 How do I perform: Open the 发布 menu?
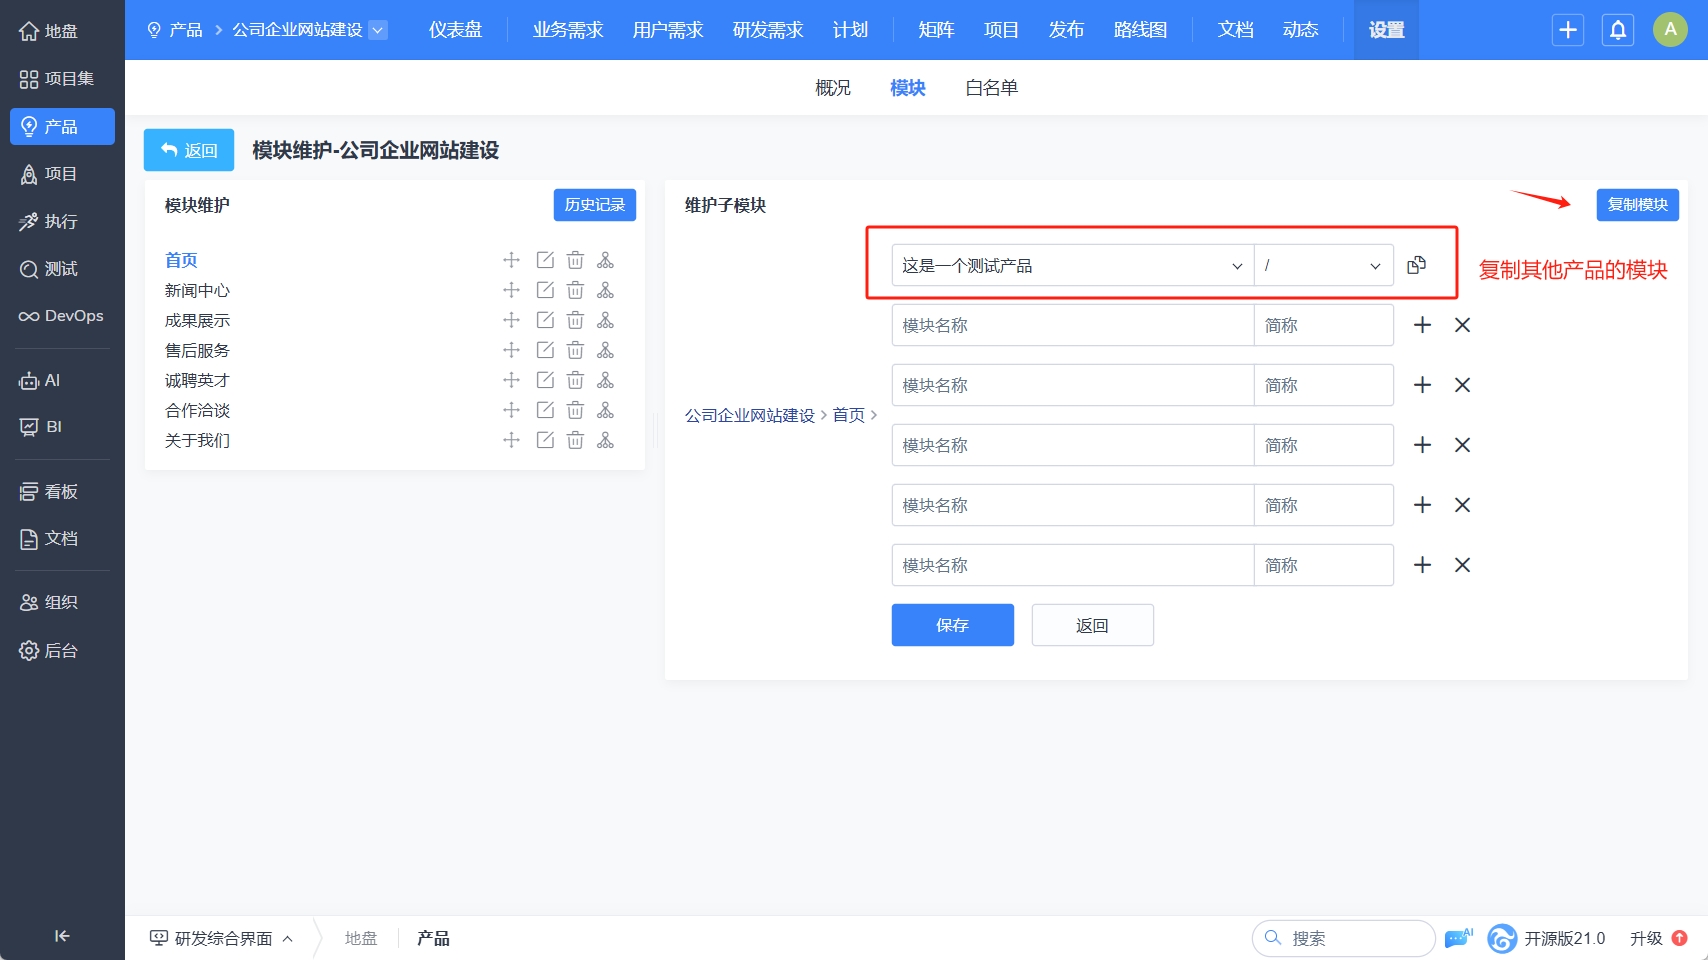[1066, 30]
